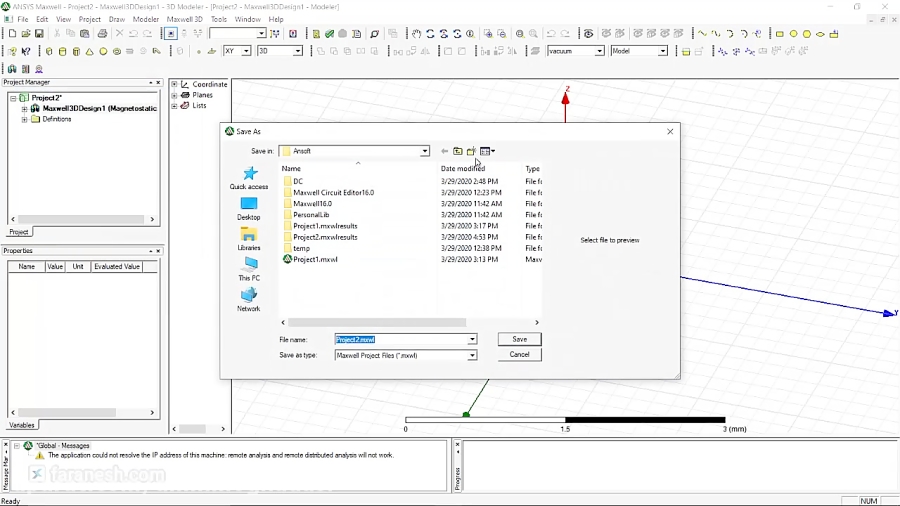Choose the Draw cone tool
Viewport: 900px width, 506px height.
90,51
